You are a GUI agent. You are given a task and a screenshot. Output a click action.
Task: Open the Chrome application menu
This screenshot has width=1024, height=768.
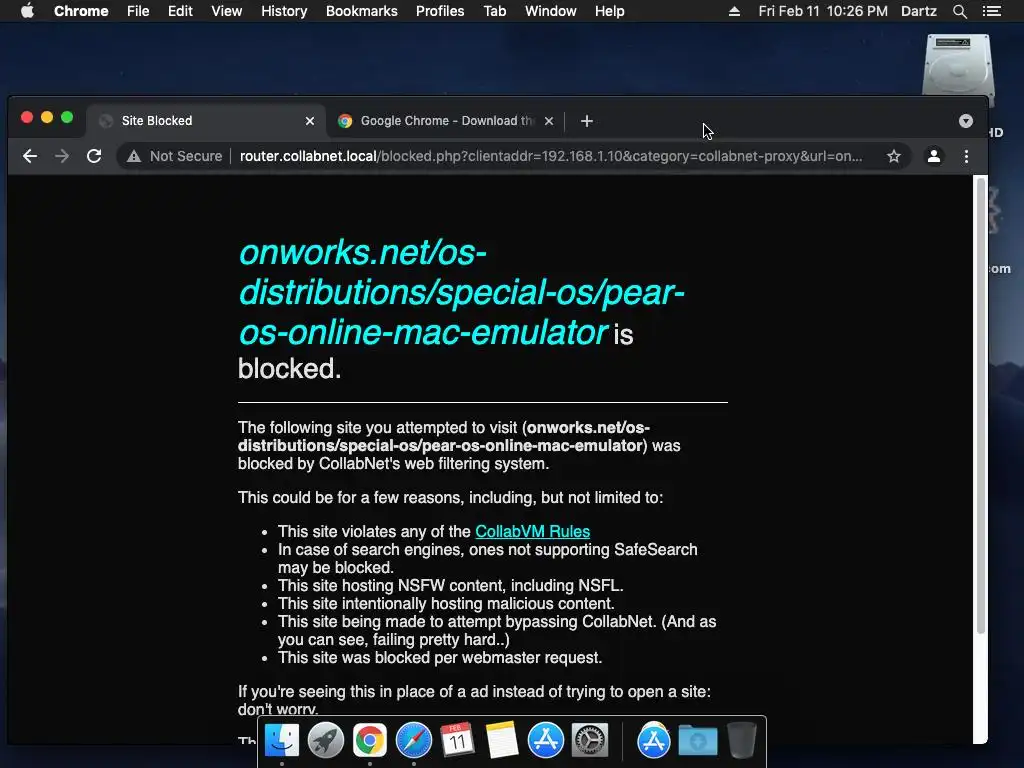[x=81, y=11]
